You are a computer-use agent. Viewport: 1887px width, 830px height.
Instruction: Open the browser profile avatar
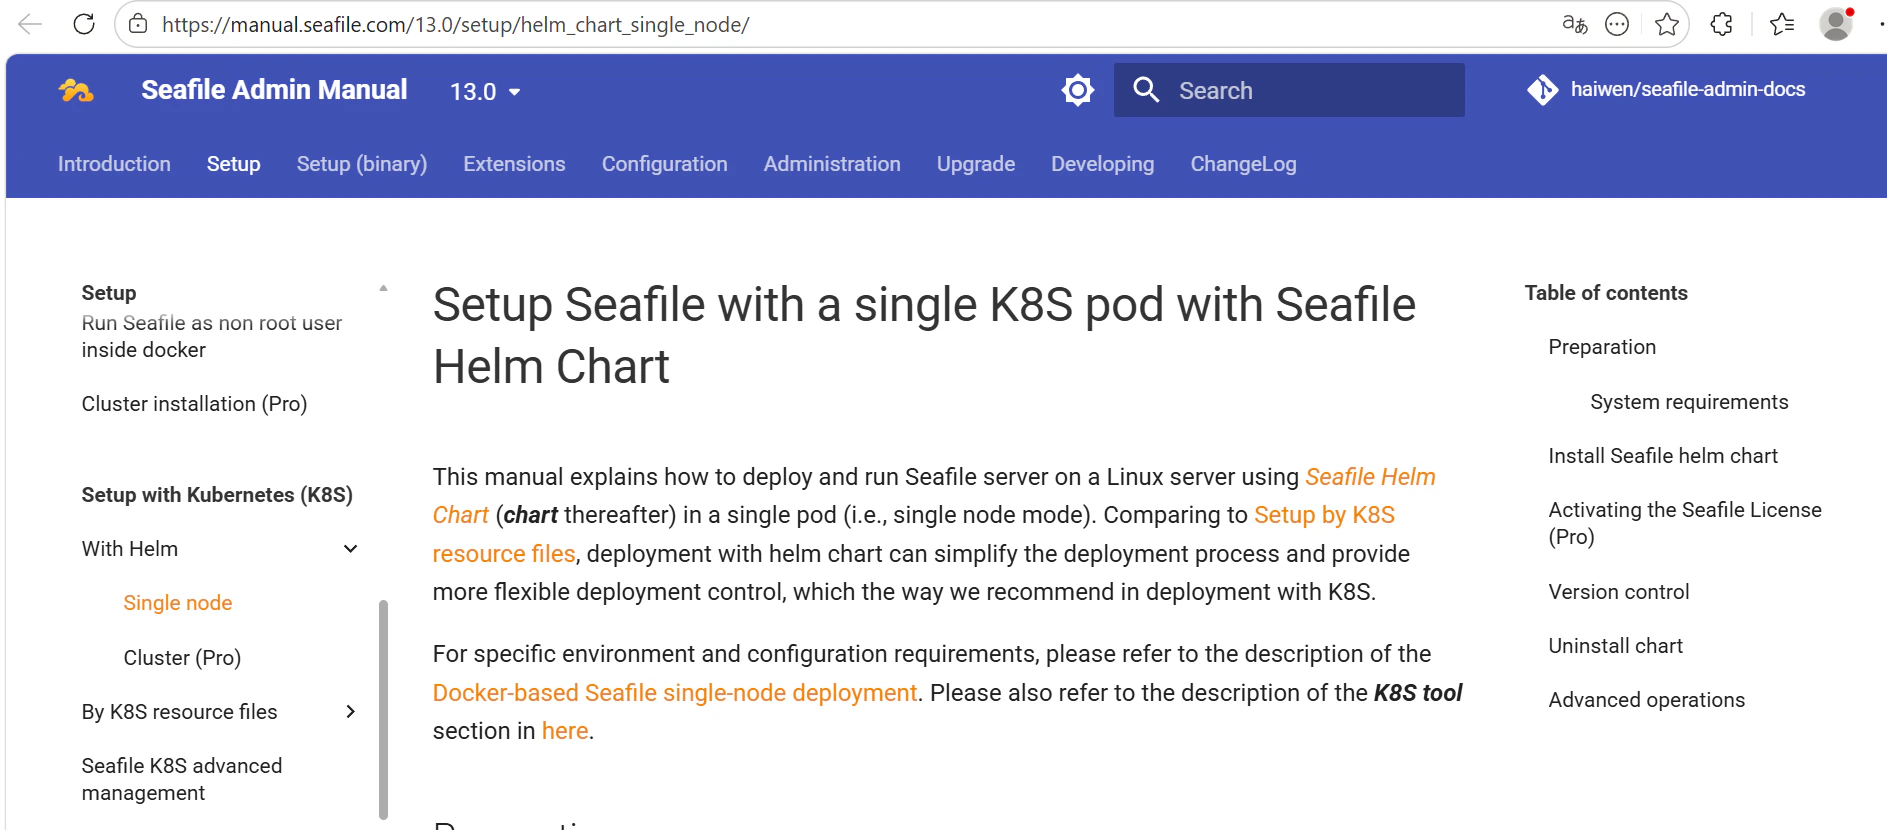coord(1835,24)
